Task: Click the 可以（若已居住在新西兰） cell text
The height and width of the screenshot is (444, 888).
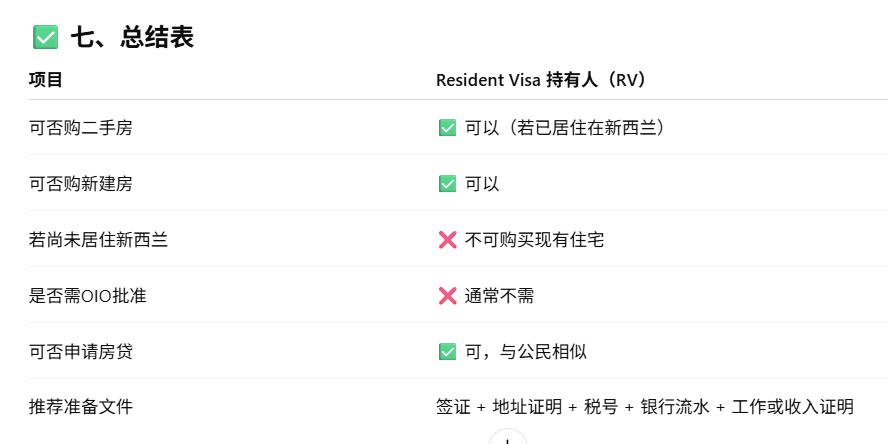Action: point(565,128)
